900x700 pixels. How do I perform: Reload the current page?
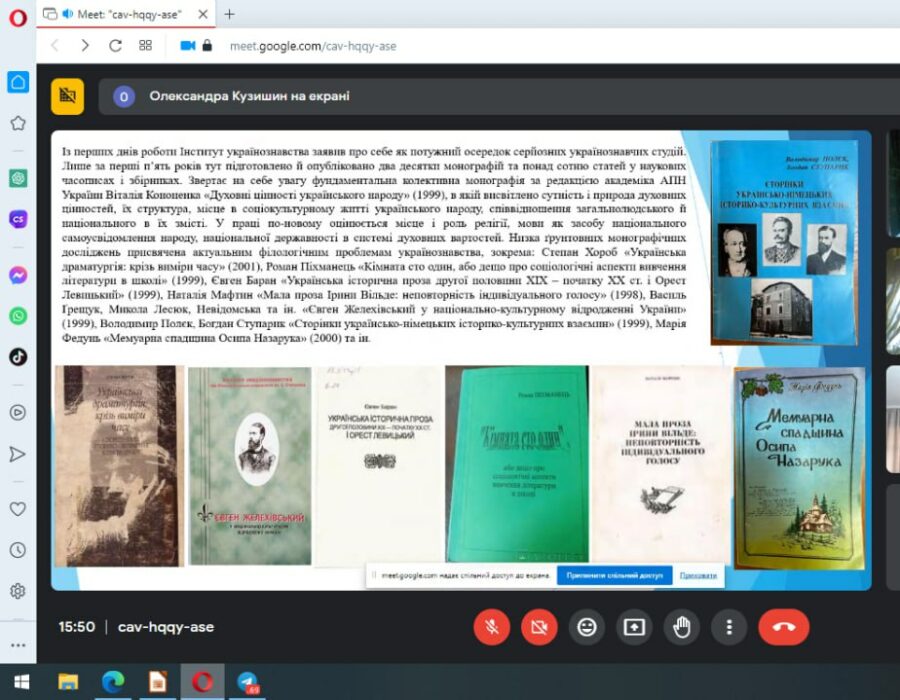pyautogui.click(x=115, y=46)
